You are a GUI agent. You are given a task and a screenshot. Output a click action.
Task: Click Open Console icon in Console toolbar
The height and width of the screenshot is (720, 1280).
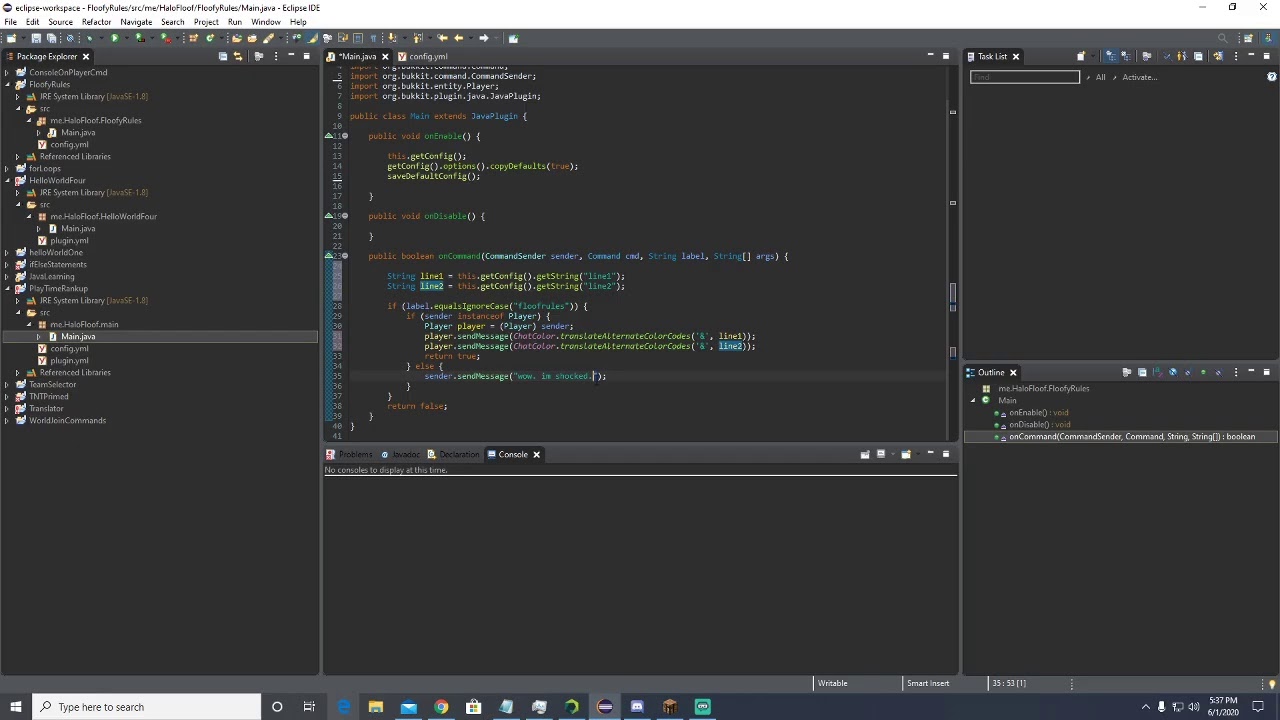tap(905, 454)
